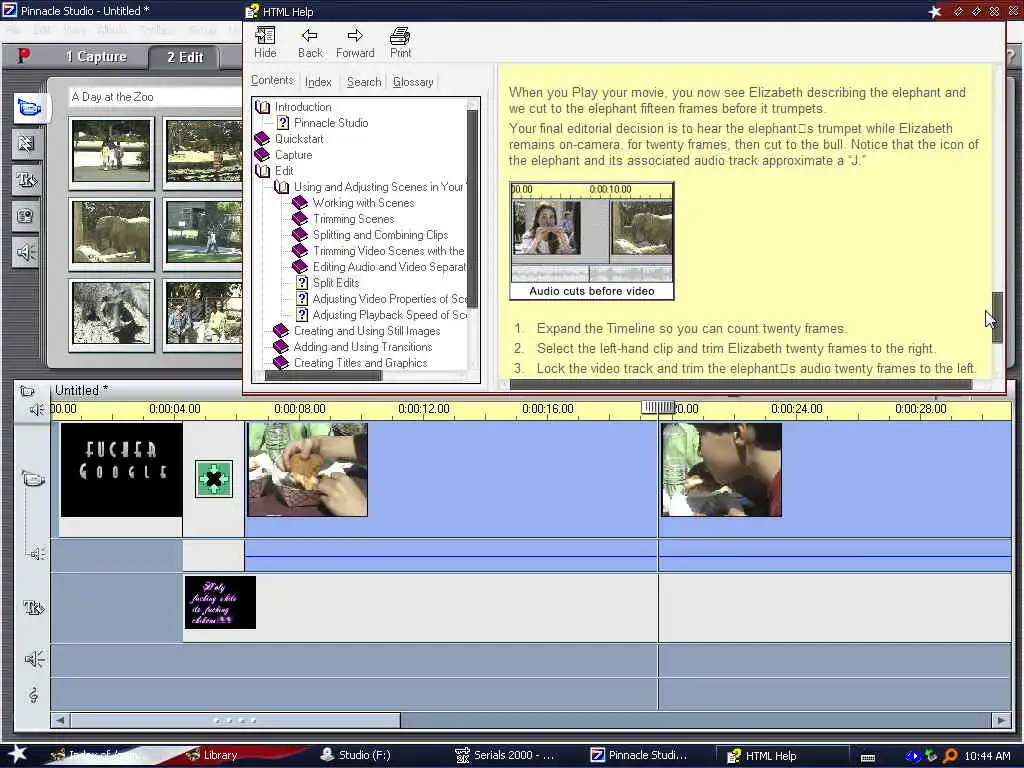Open the transitions album section
Viewport: 1024px width, 768px height.
[27, 143]
